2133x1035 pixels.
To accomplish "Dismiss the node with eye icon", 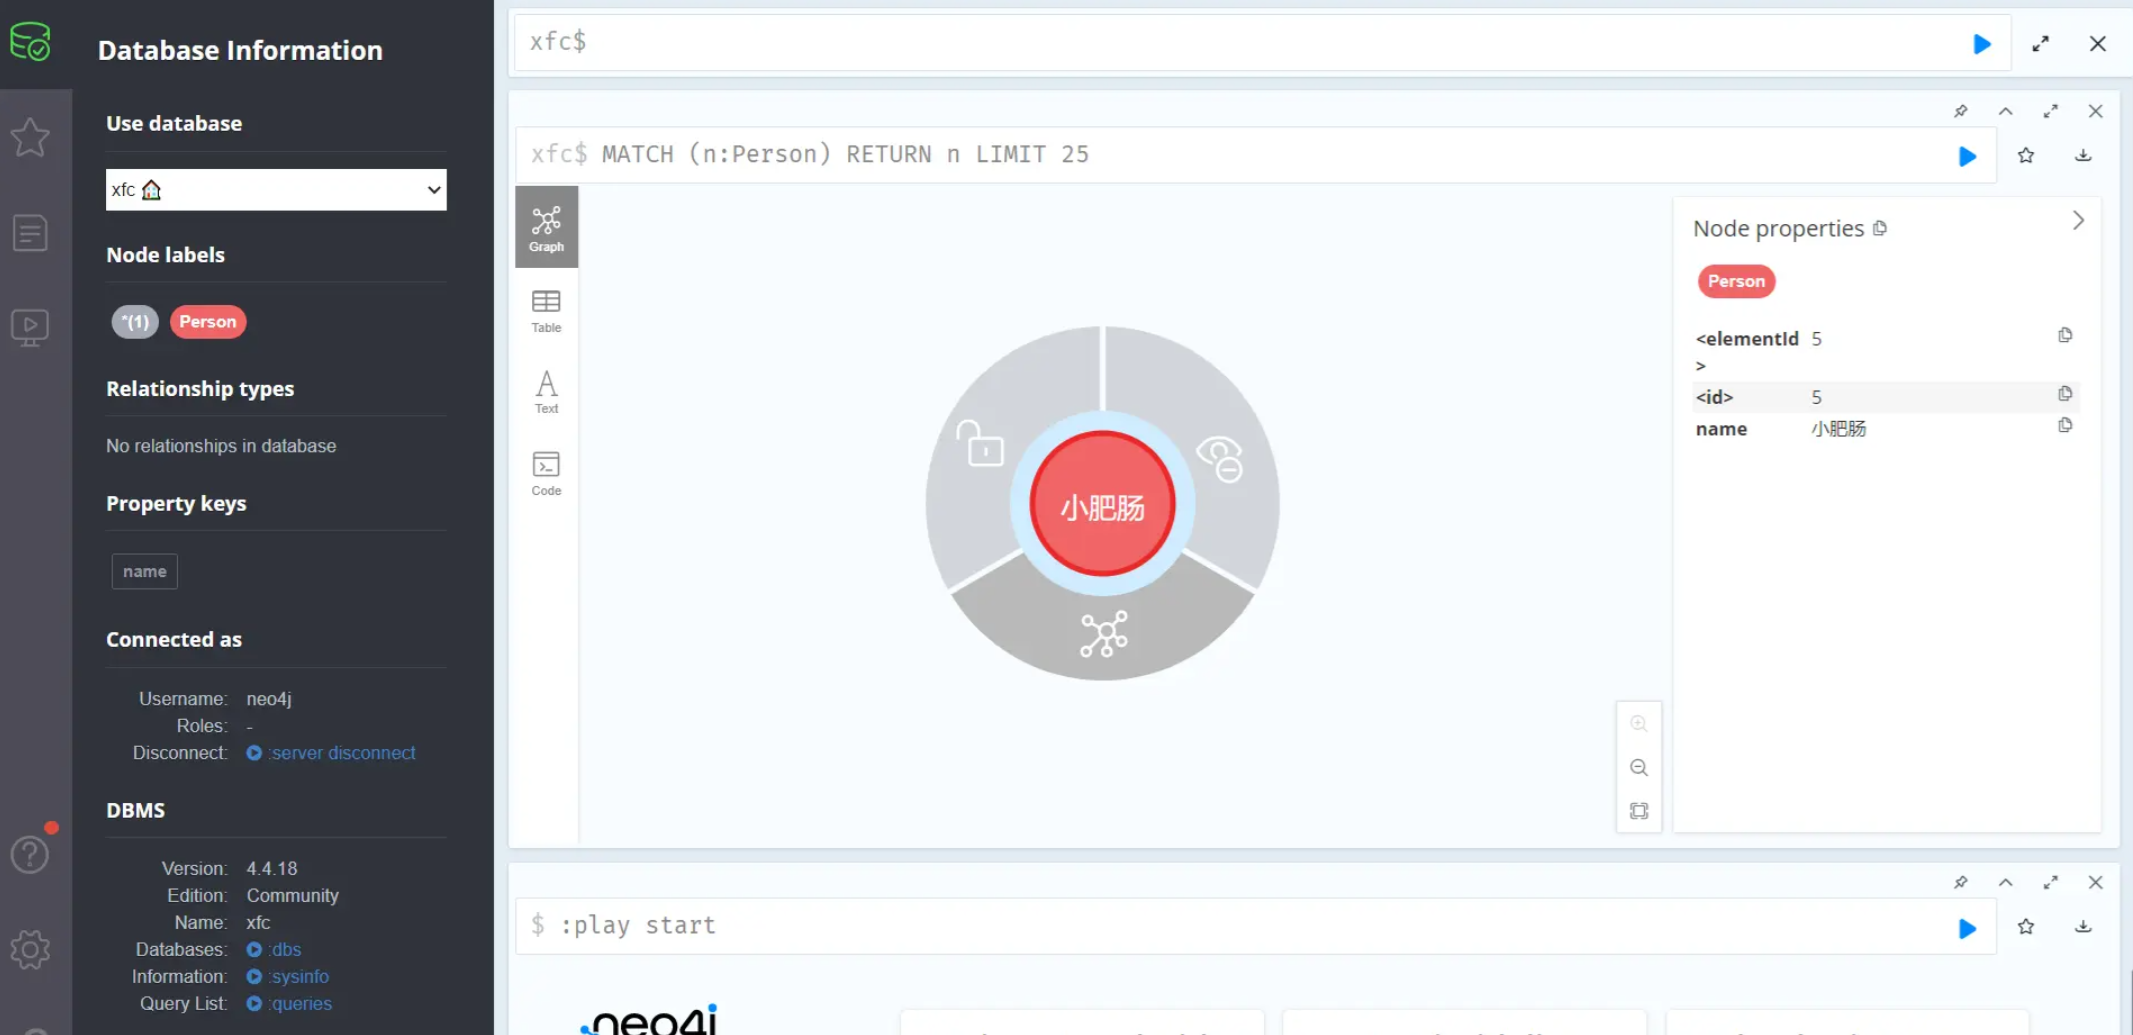I will click(x=1221, y=459).
